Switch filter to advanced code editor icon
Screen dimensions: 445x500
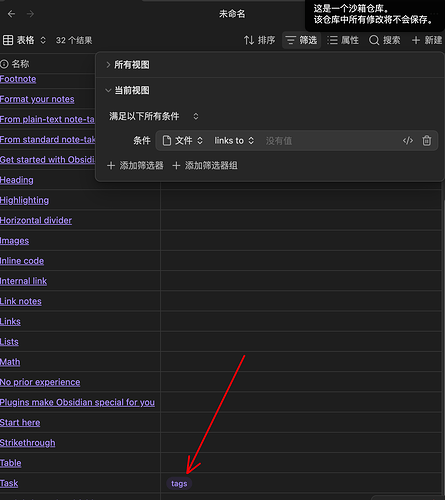408,141
